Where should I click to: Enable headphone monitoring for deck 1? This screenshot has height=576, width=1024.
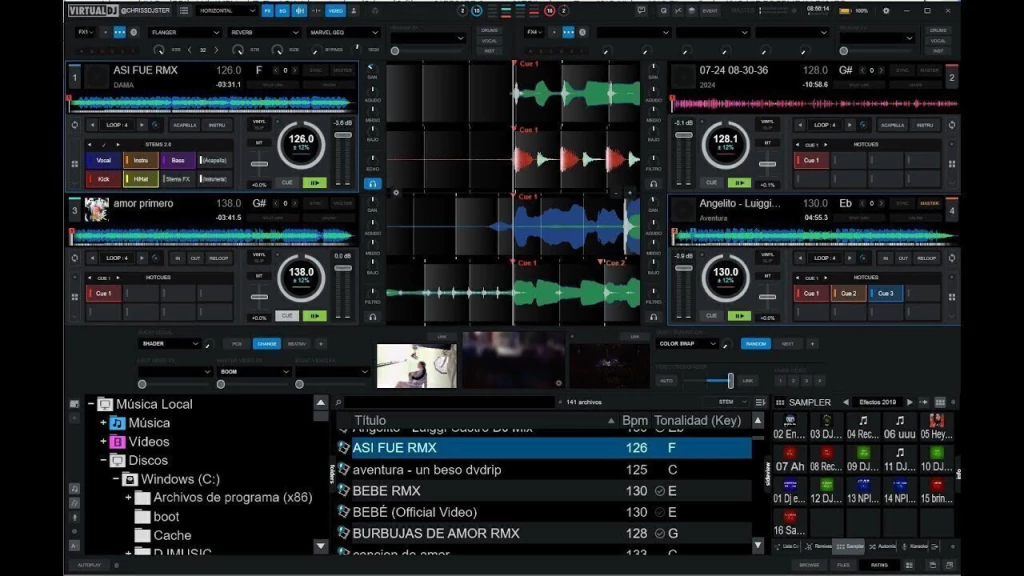click(x=373, y=184)
